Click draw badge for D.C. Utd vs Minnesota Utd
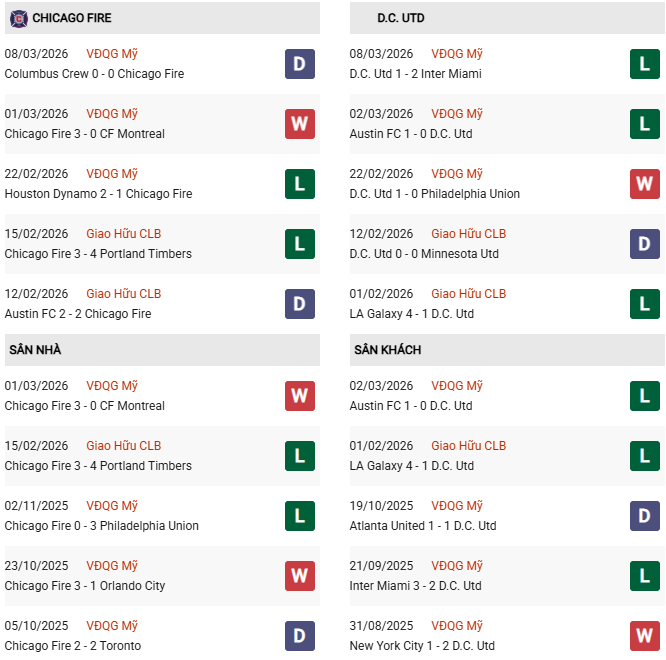Image resolution: width=666 pixels, height=660 pixels. (x=644, y=244)
